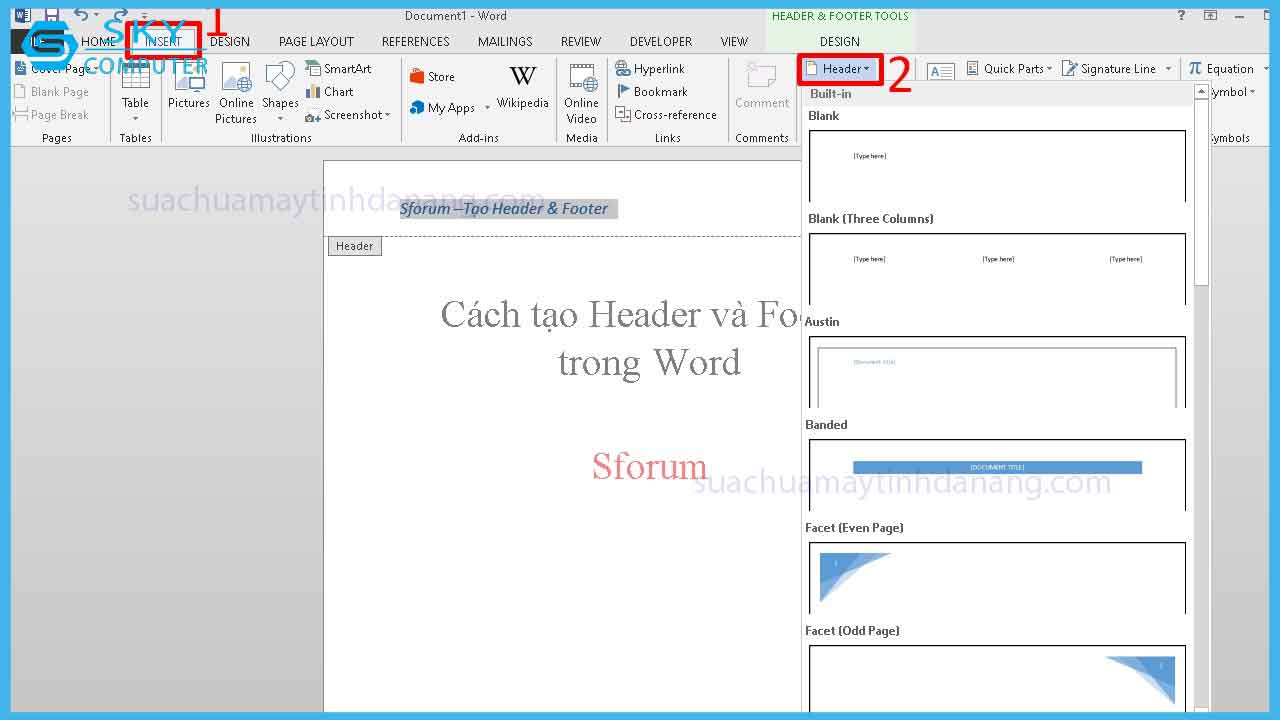Expand the Quick Parts dropdown
Screen dimensions: 1280x720
tap(1009, 69)
